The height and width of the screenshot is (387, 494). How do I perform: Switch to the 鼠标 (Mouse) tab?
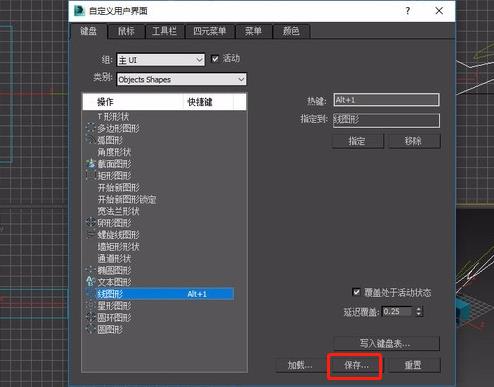point(126,31)
